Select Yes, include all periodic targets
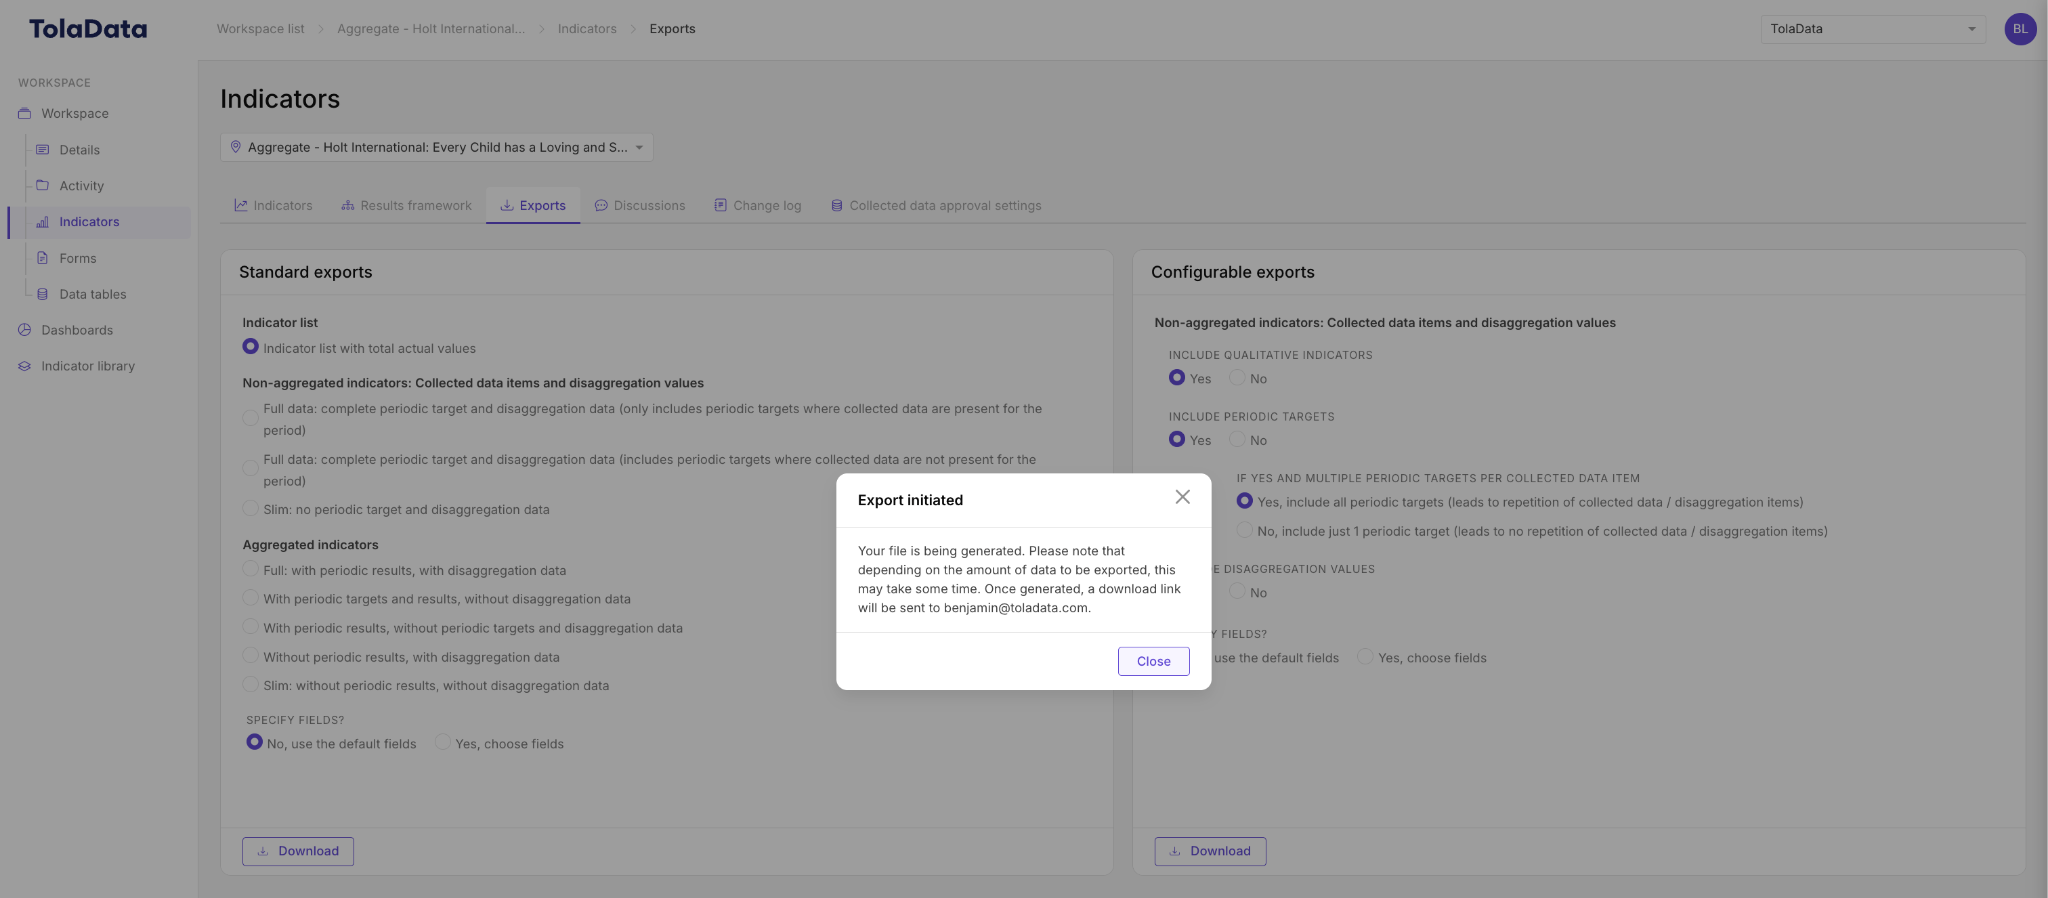The image size is (2048, 898). (x=1245, y=501)
